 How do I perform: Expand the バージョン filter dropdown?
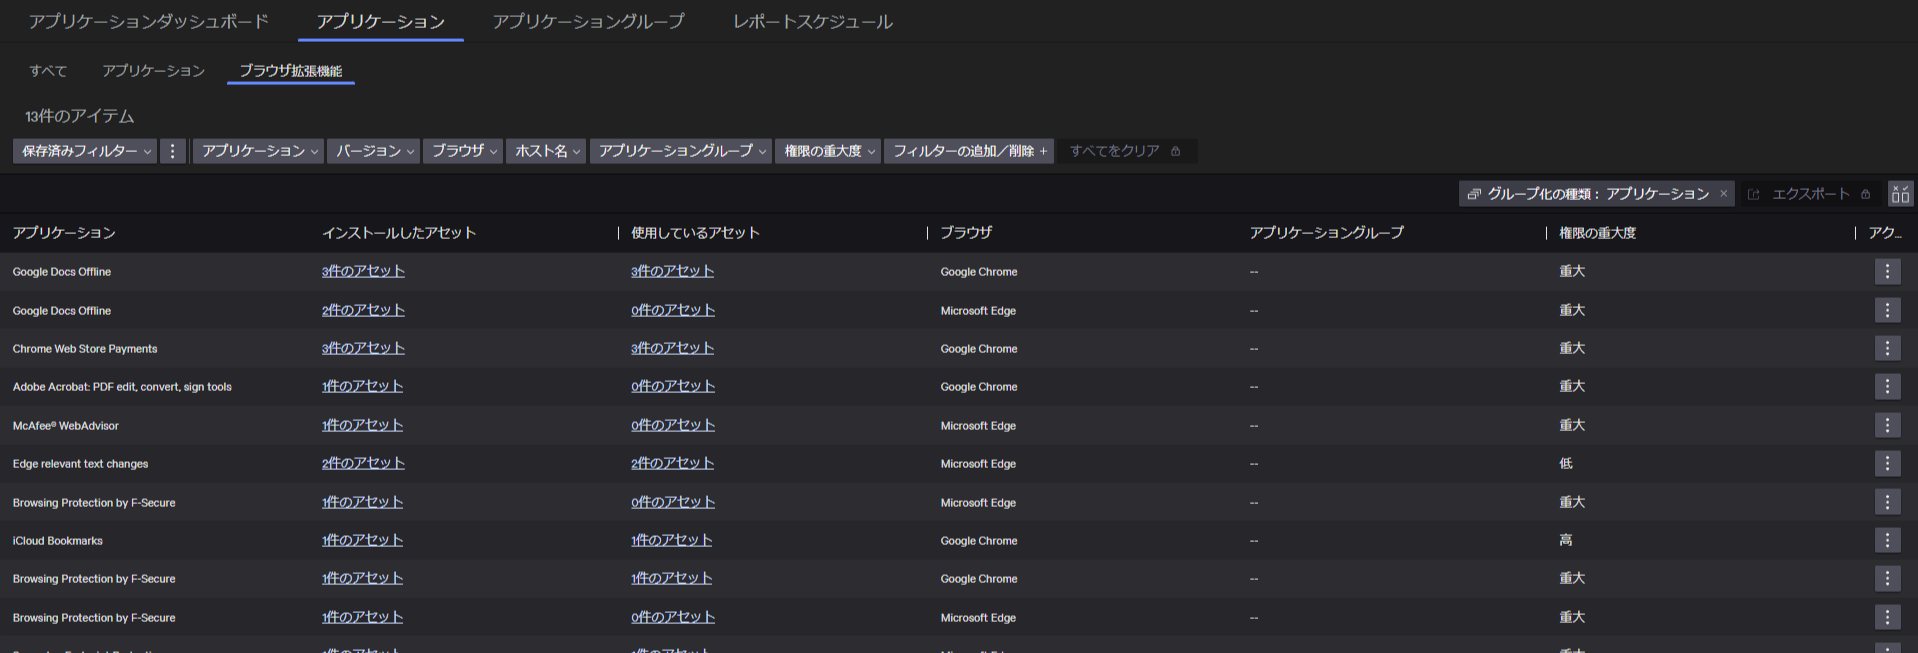tap(374, 151)
